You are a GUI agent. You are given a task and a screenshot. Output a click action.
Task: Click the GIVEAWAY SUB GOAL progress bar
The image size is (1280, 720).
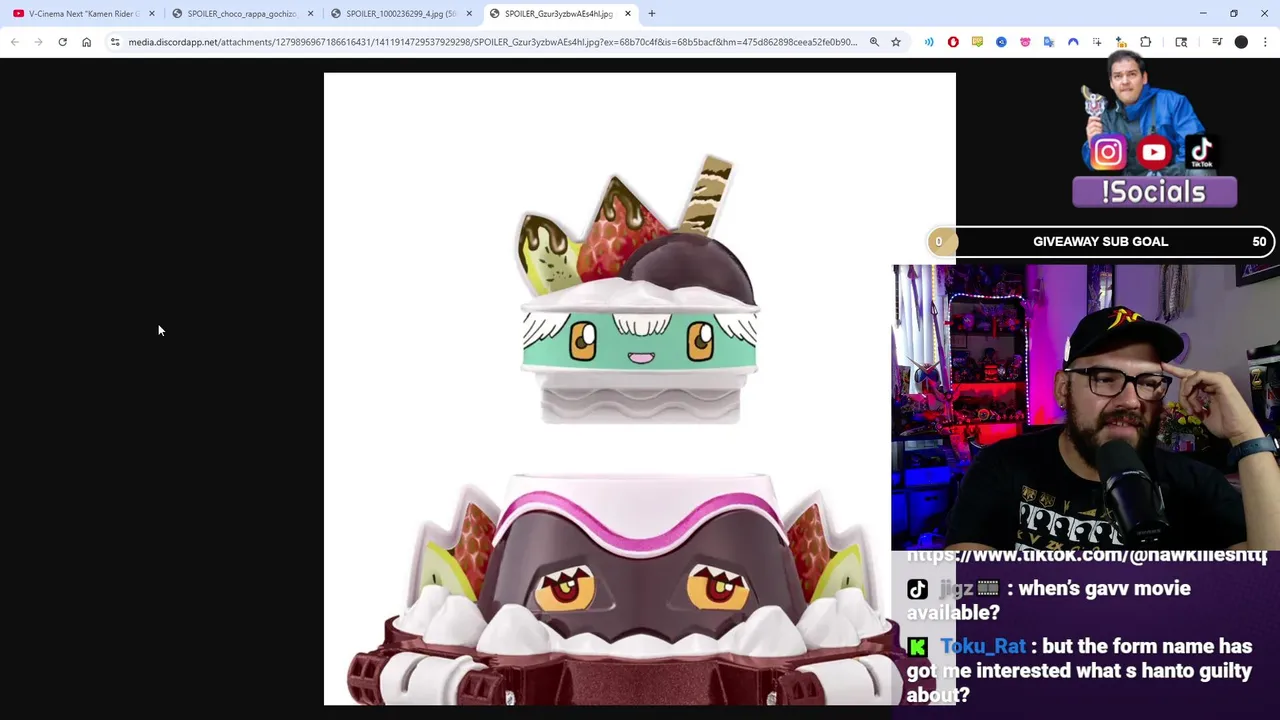point(1100,241)
